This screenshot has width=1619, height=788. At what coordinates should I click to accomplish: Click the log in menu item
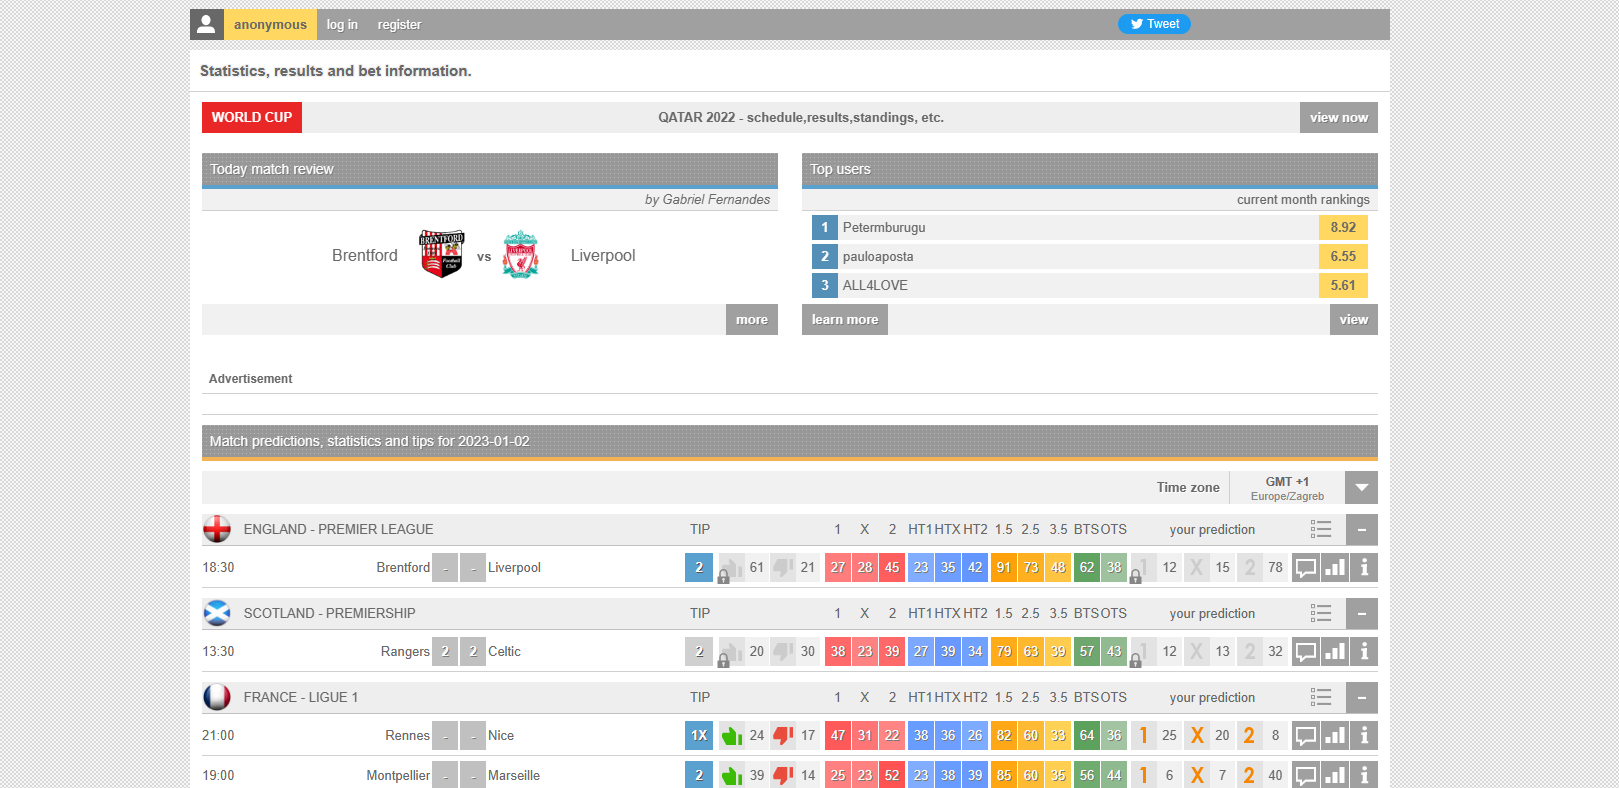click(342, 24)
